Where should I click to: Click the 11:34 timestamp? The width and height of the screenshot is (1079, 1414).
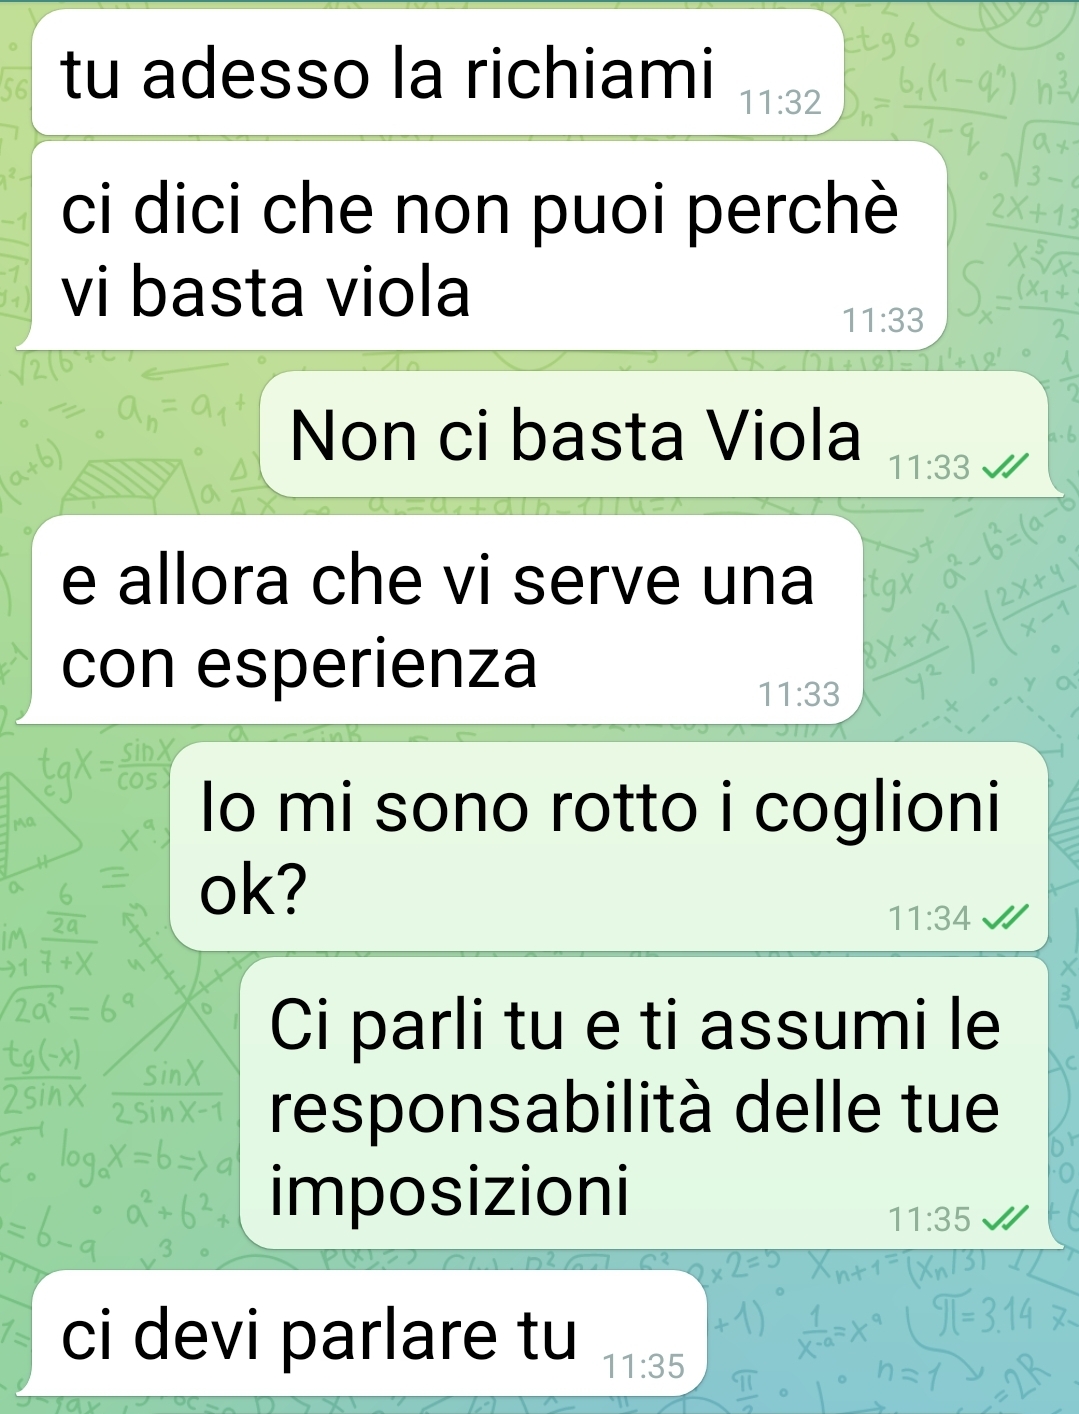pos(929,917)
